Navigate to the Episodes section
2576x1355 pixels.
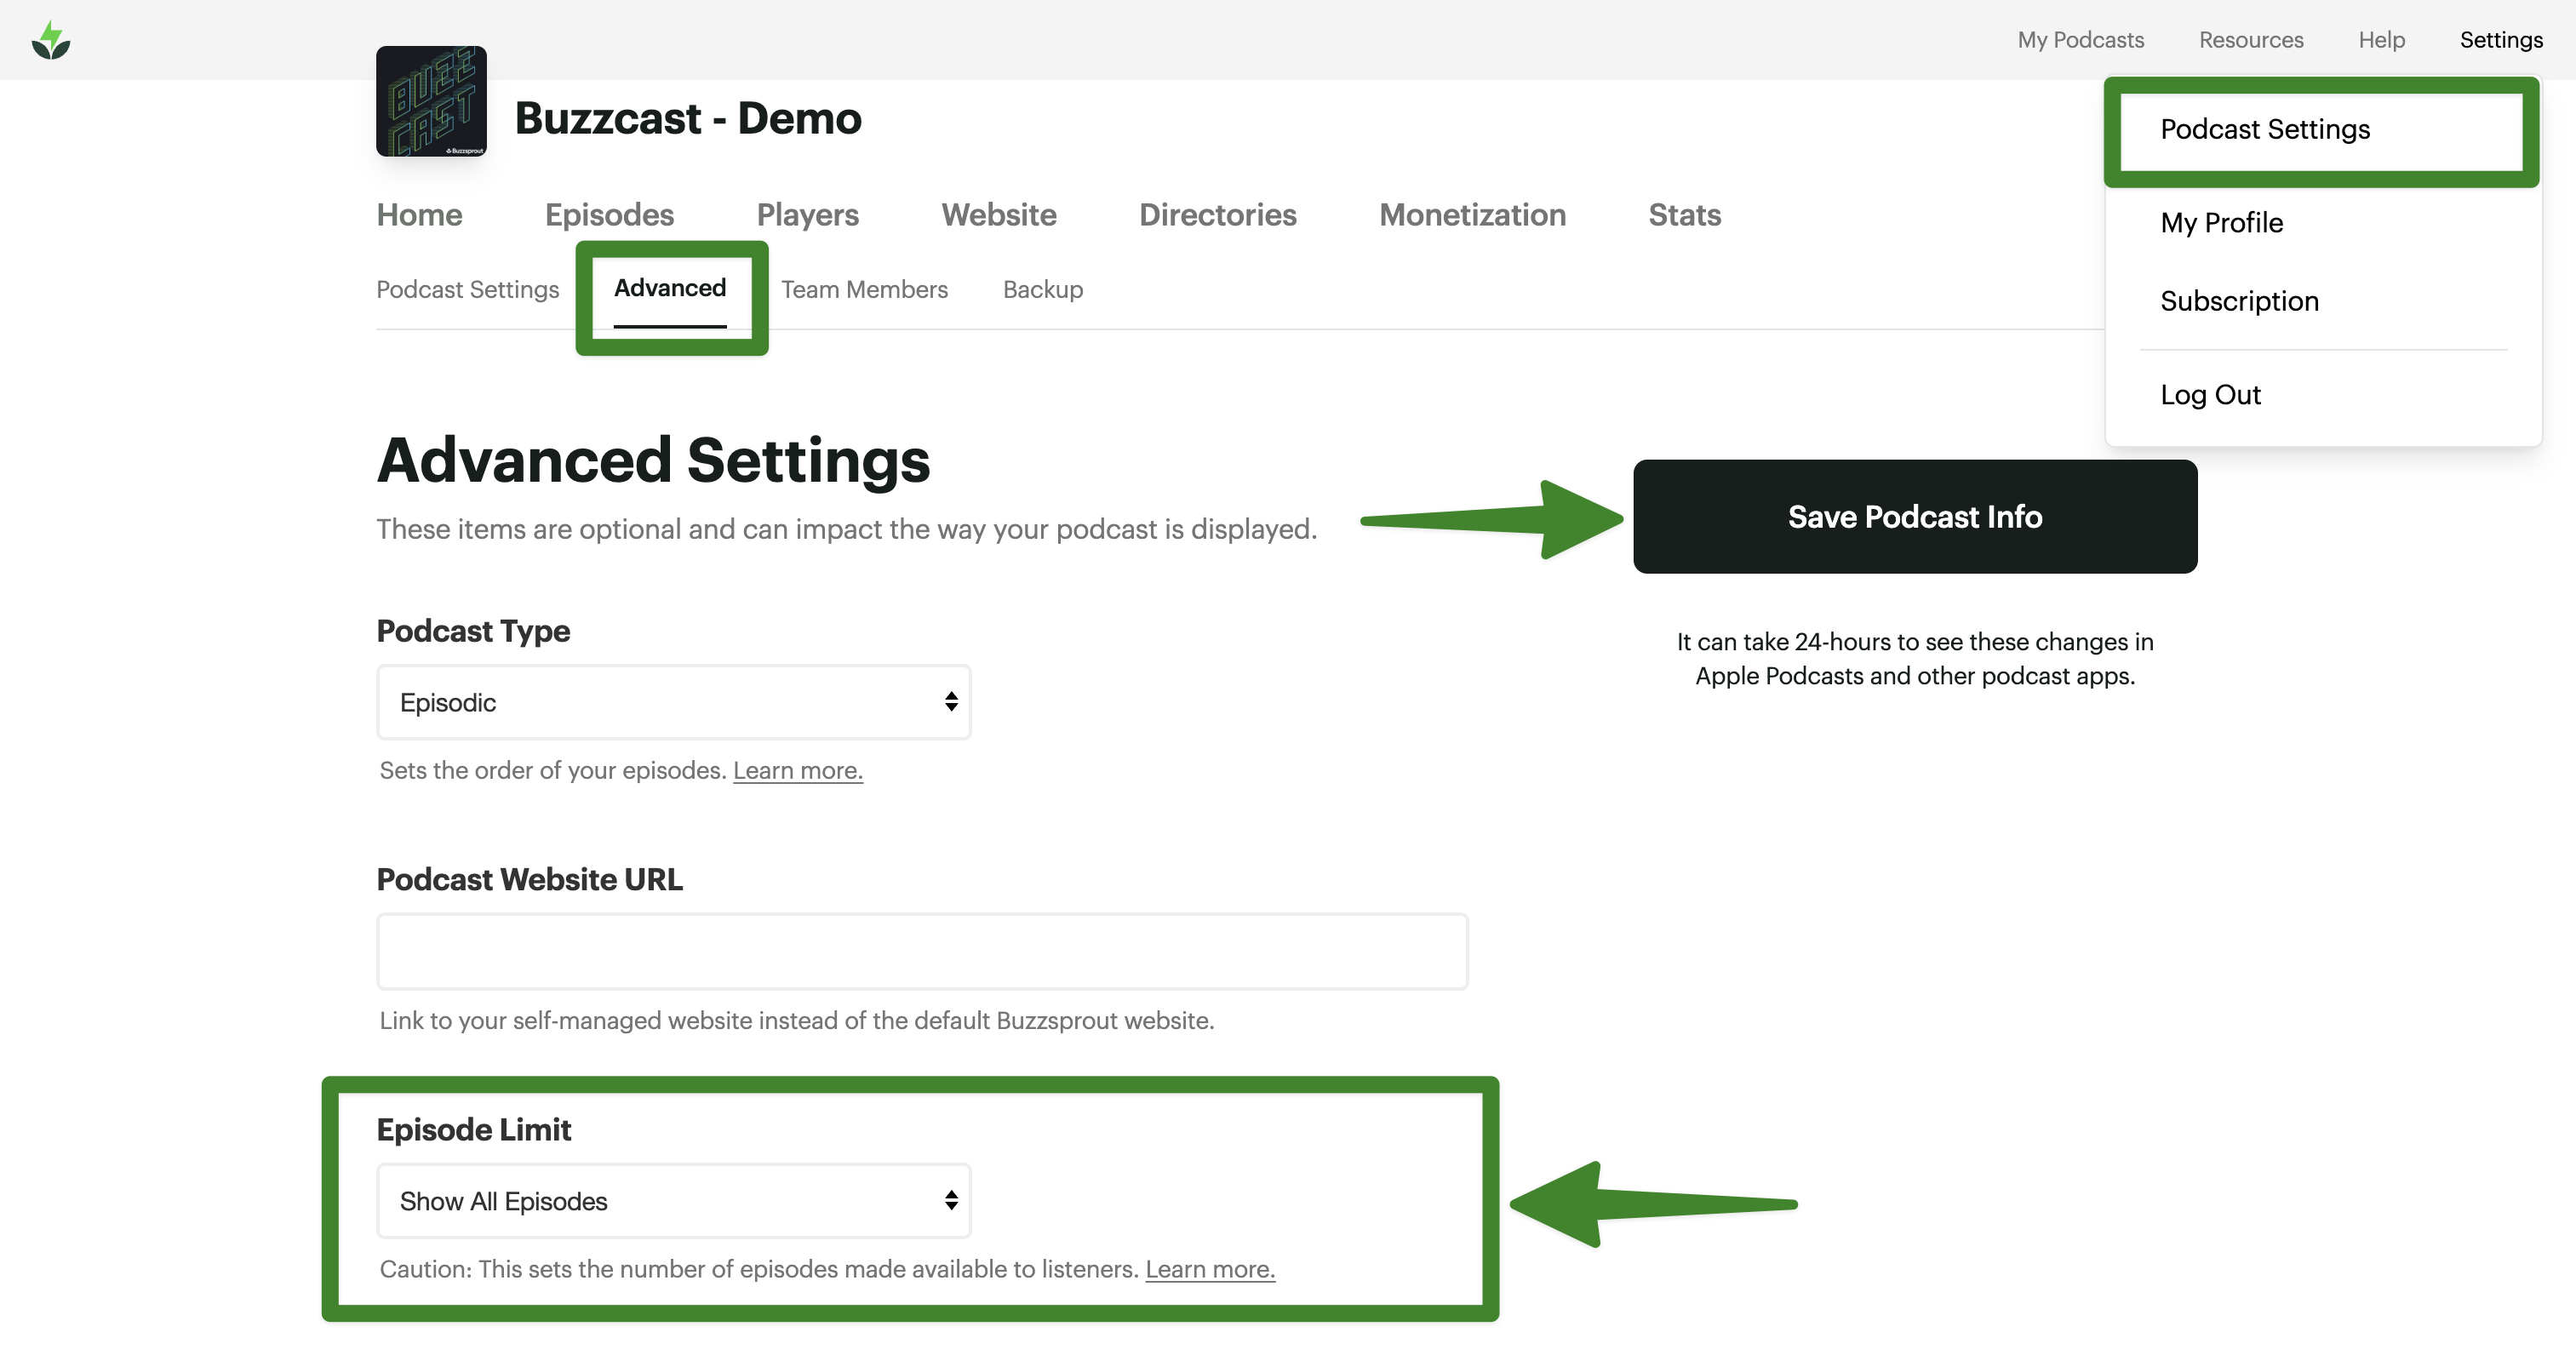coord(609,215)
